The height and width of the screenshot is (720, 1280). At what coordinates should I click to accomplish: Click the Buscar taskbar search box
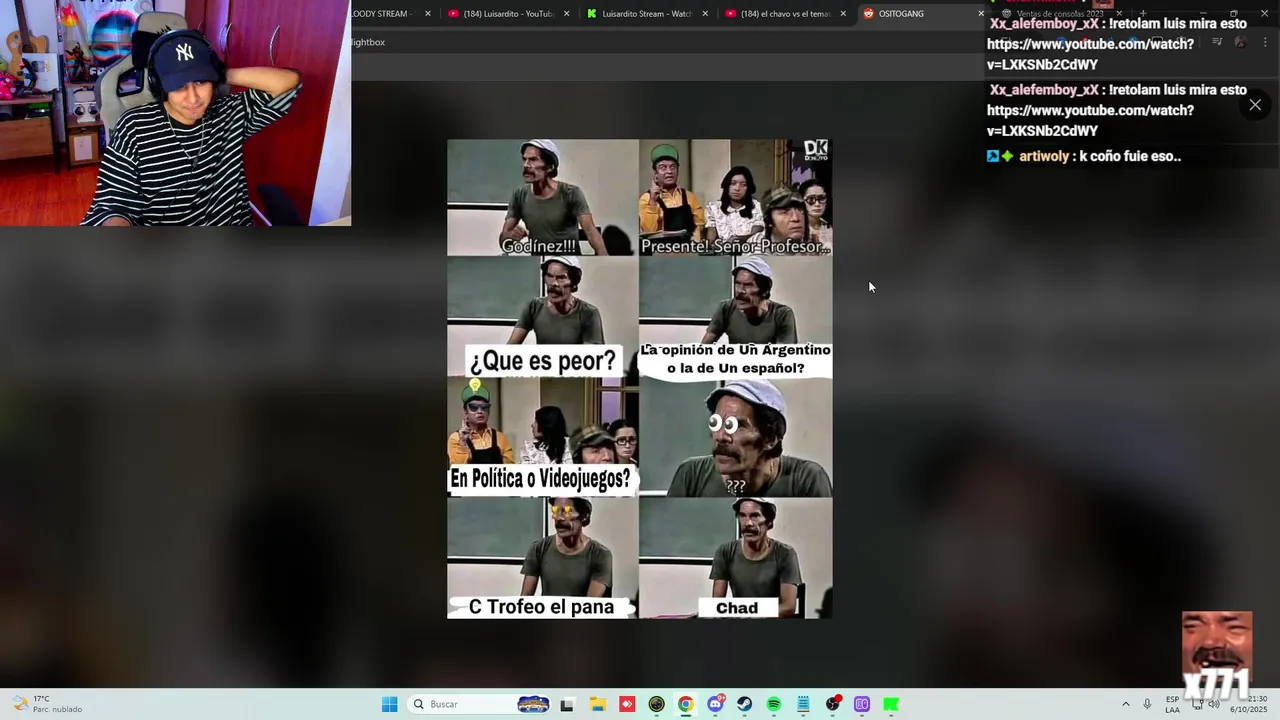481,704
